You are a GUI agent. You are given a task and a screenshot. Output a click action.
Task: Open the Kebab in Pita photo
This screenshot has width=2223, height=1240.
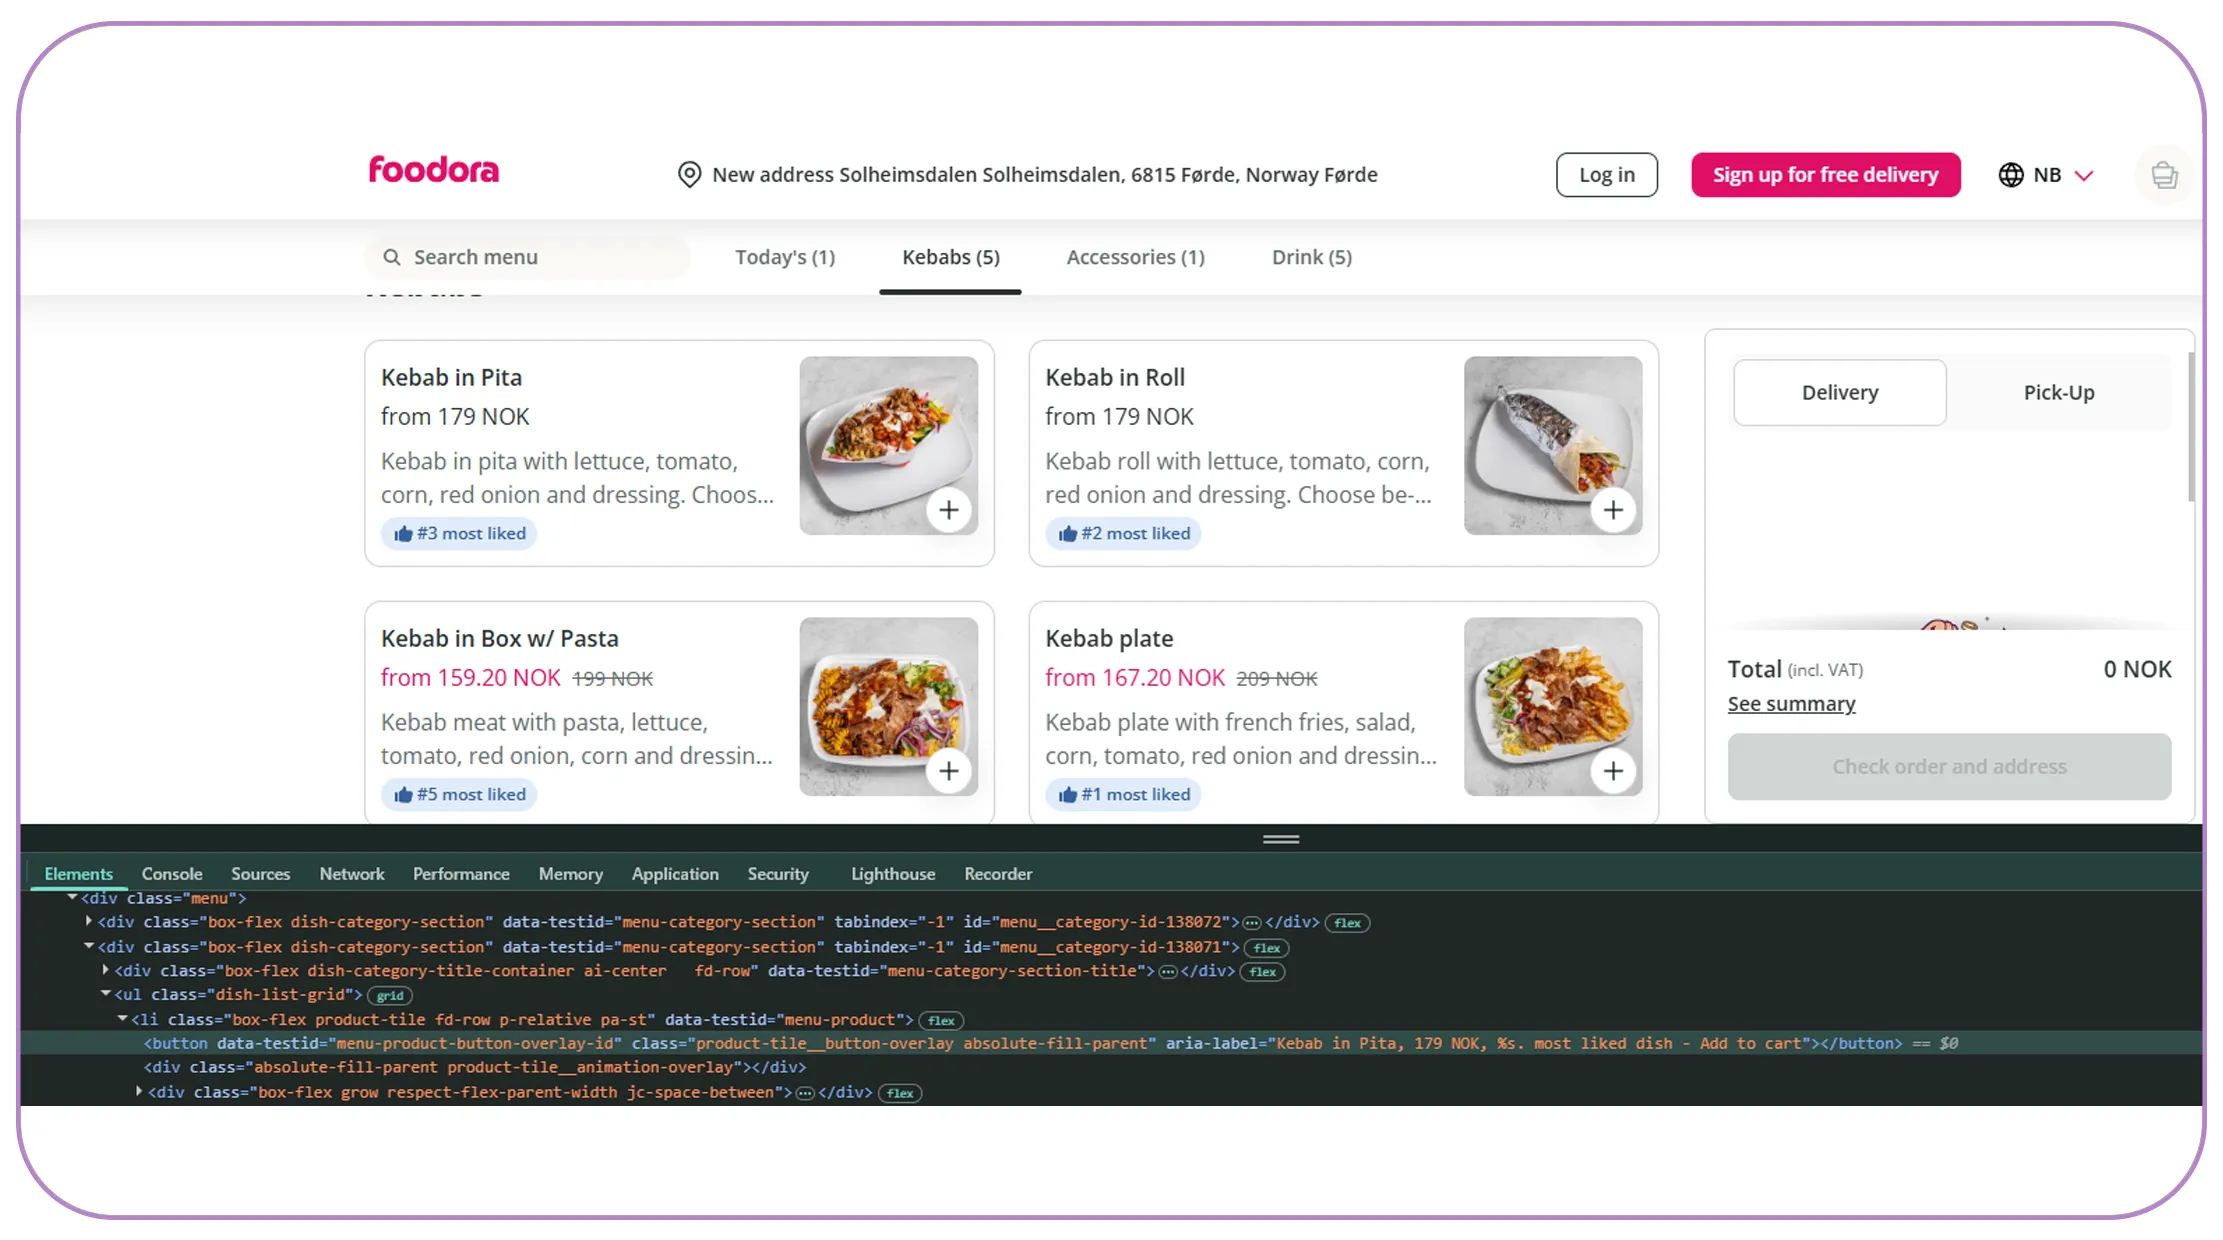point(888,446)
